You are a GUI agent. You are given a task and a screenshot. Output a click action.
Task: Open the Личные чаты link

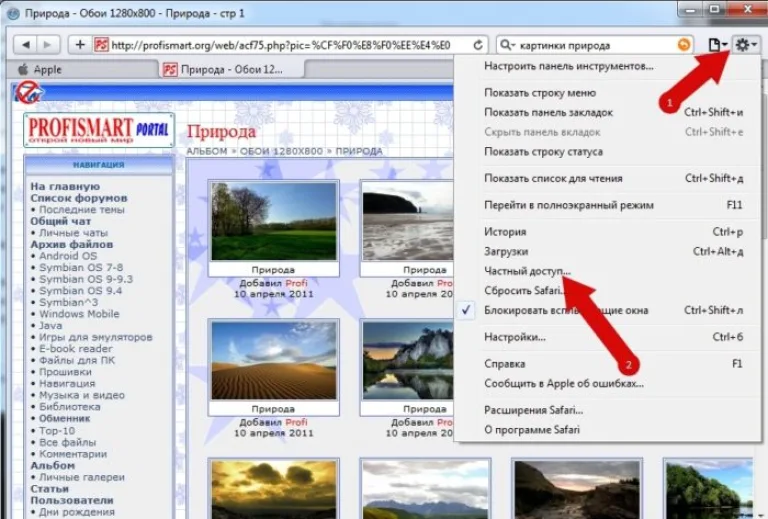pos(73,233)
